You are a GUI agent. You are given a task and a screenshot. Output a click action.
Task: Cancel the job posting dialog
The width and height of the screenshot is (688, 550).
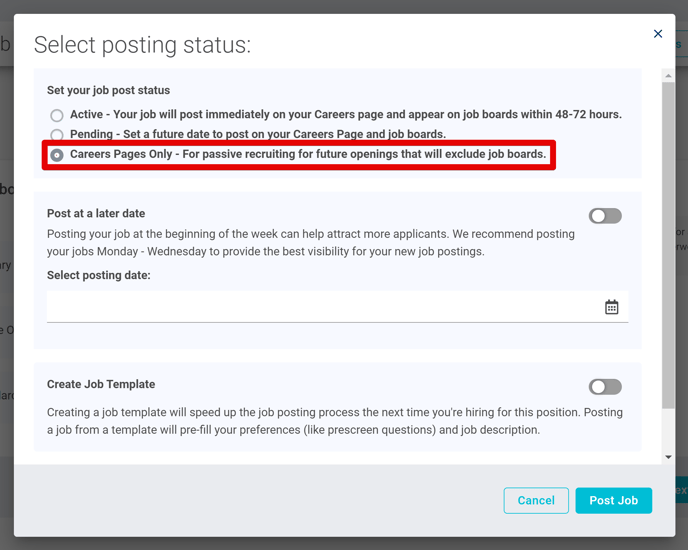[x=536, y=500]
